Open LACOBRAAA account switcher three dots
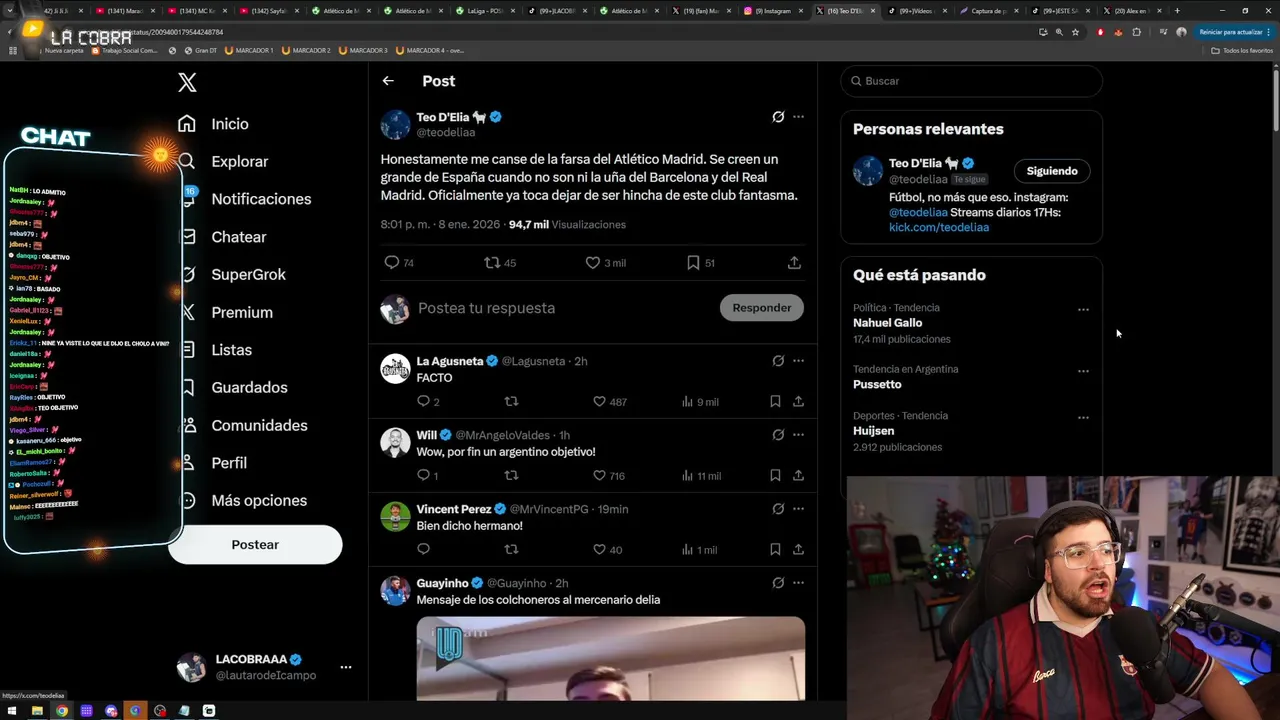 (x=345, y=667)
